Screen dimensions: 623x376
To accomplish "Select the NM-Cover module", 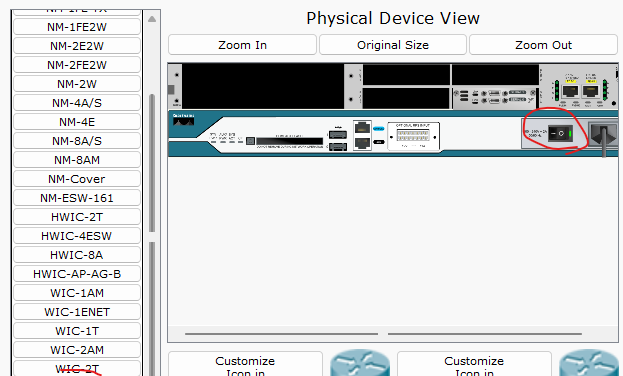I will (x=77, y=179).
